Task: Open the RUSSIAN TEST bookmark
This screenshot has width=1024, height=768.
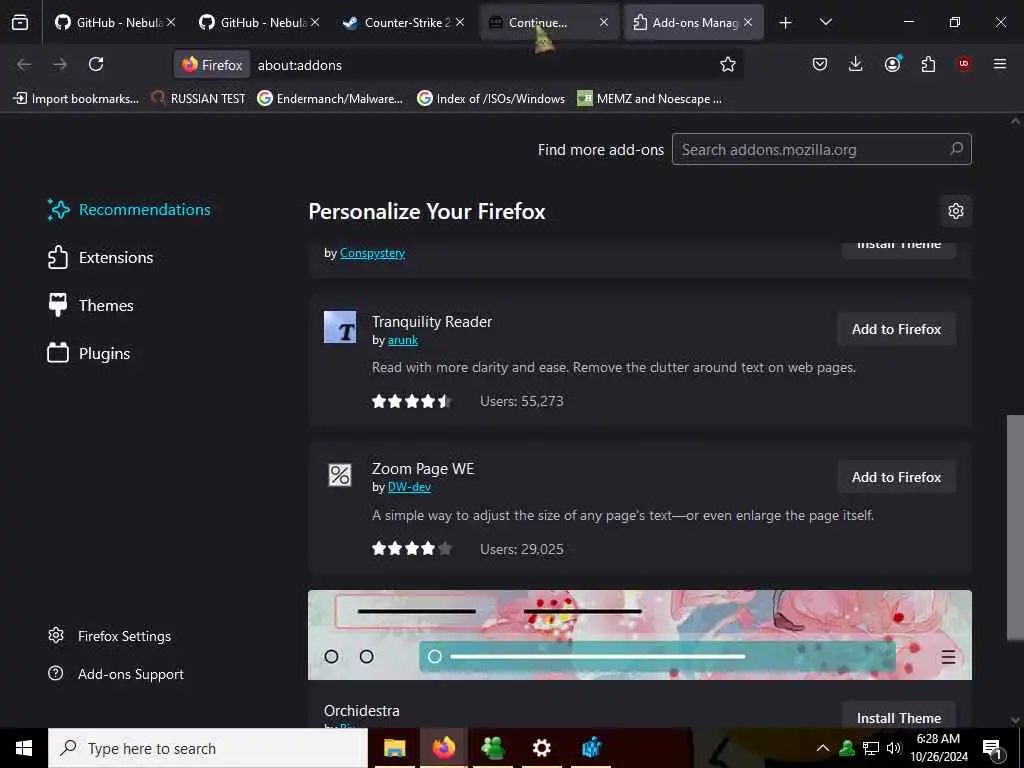Action: 199,99
